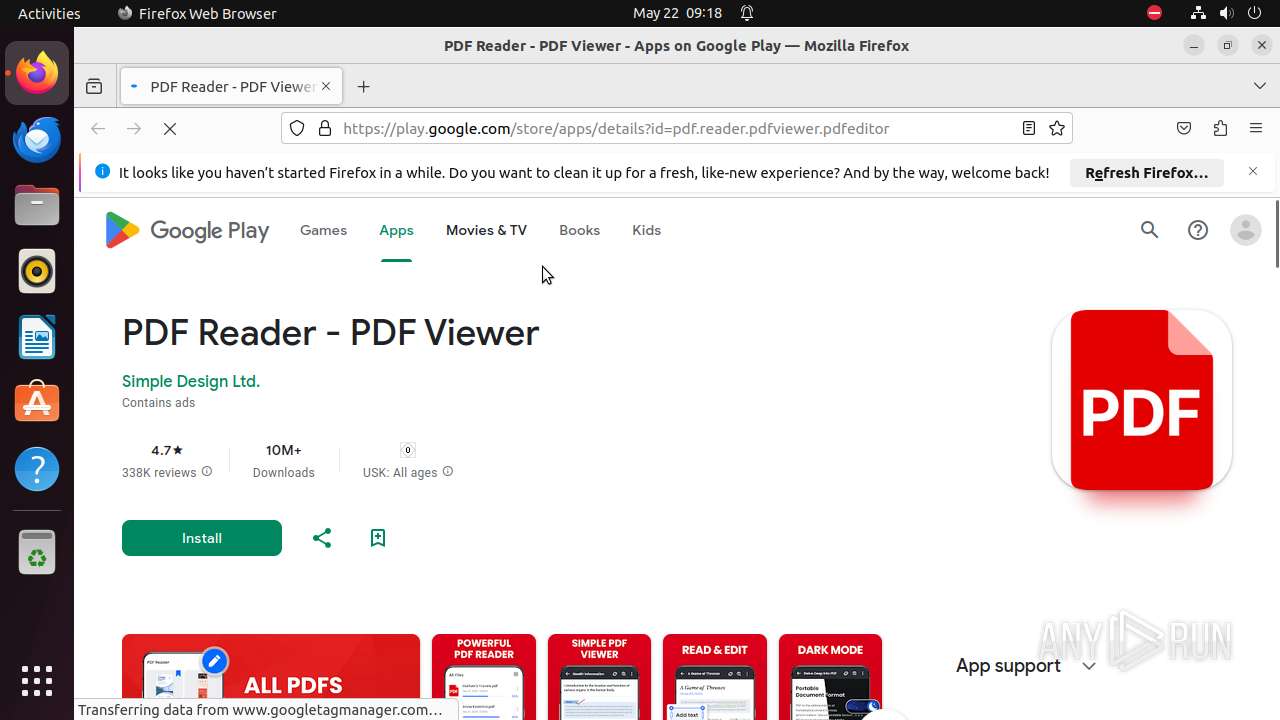Open Firefox View recent browsing

pos(94,87)
